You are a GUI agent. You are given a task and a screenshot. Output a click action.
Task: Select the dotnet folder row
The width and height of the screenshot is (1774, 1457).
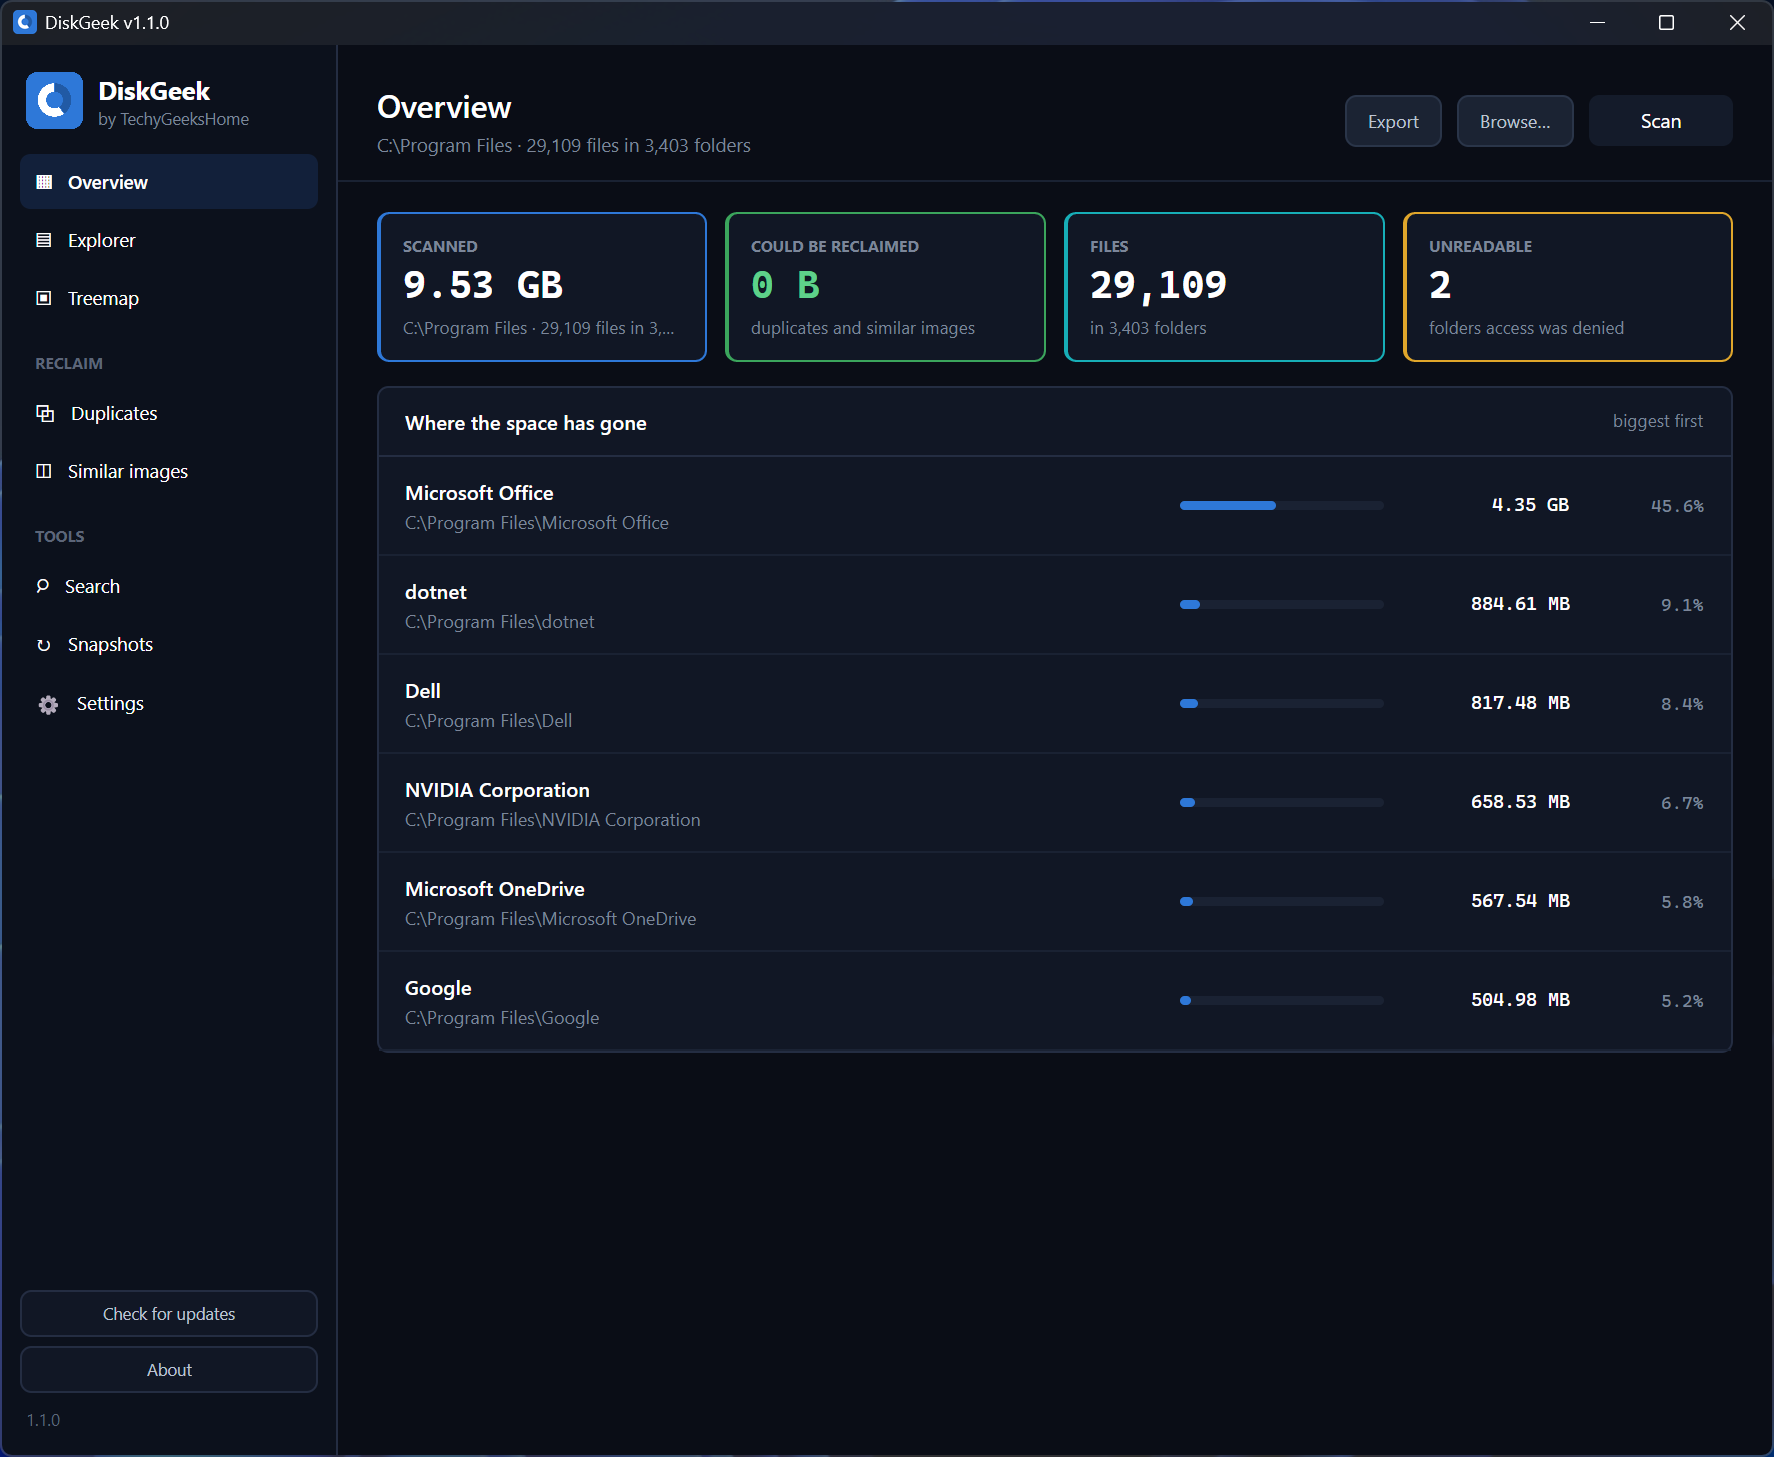(1055, 605)
